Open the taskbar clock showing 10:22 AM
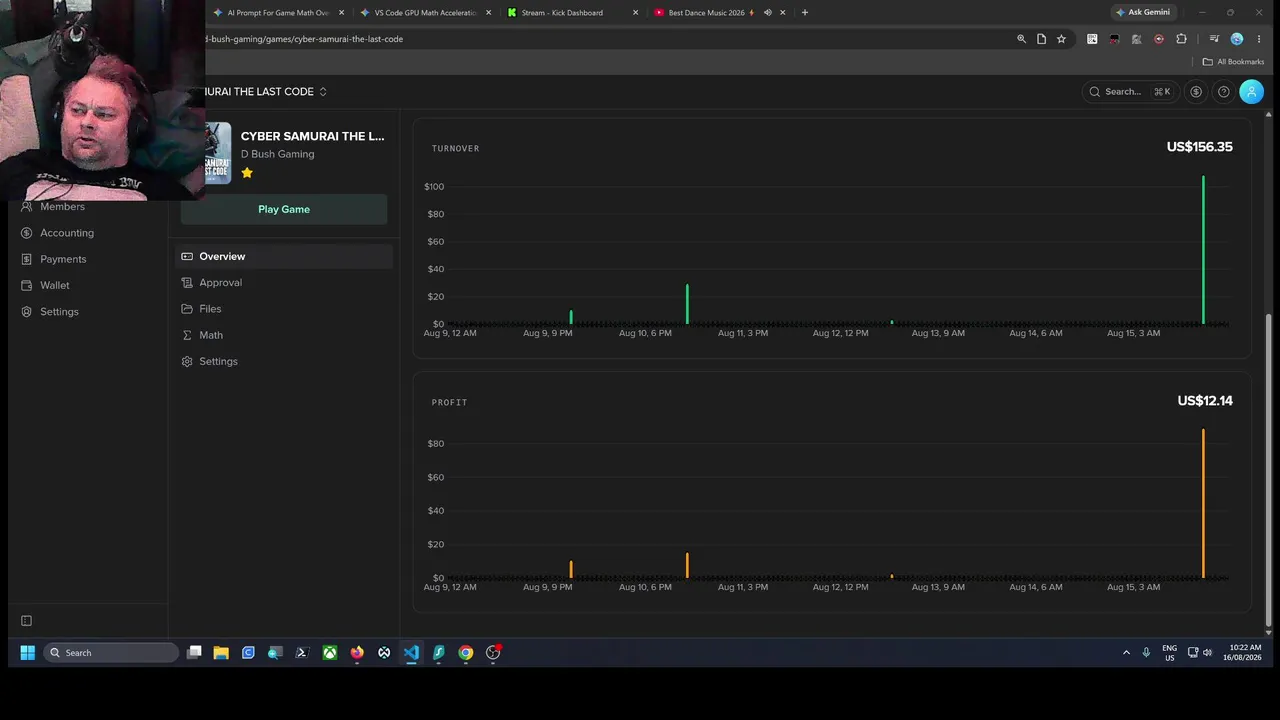1280x720 pixels. pyautogui.click(x=1244, y=653)
